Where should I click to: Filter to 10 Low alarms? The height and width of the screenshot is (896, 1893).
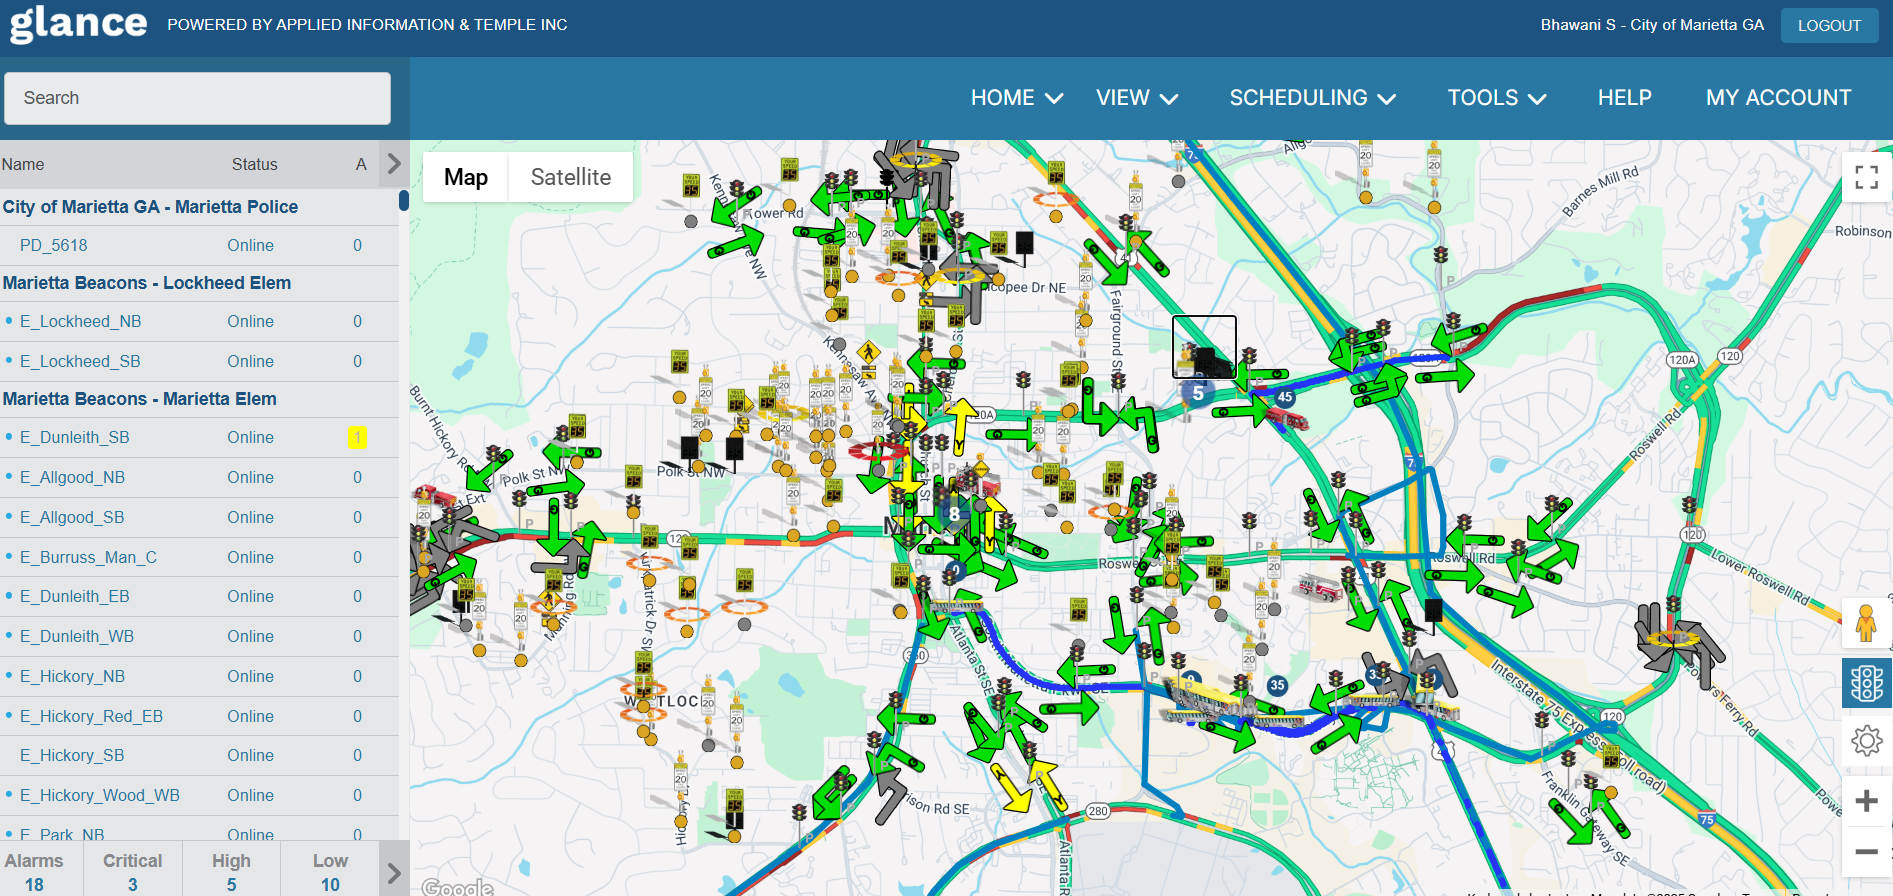pos(330,872)
